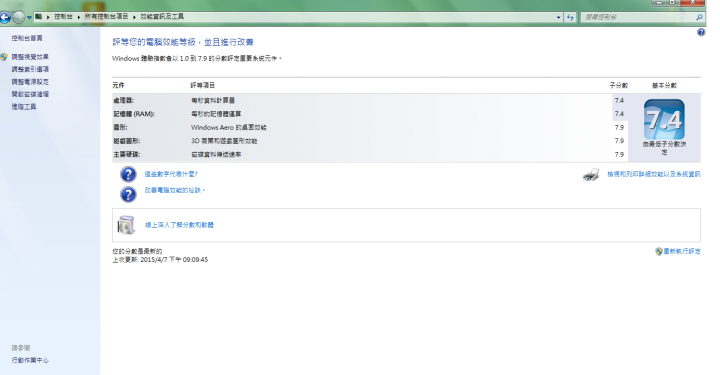The image size is (720, 375).
Task: Click the printer icon
Action: click(591, 174)
